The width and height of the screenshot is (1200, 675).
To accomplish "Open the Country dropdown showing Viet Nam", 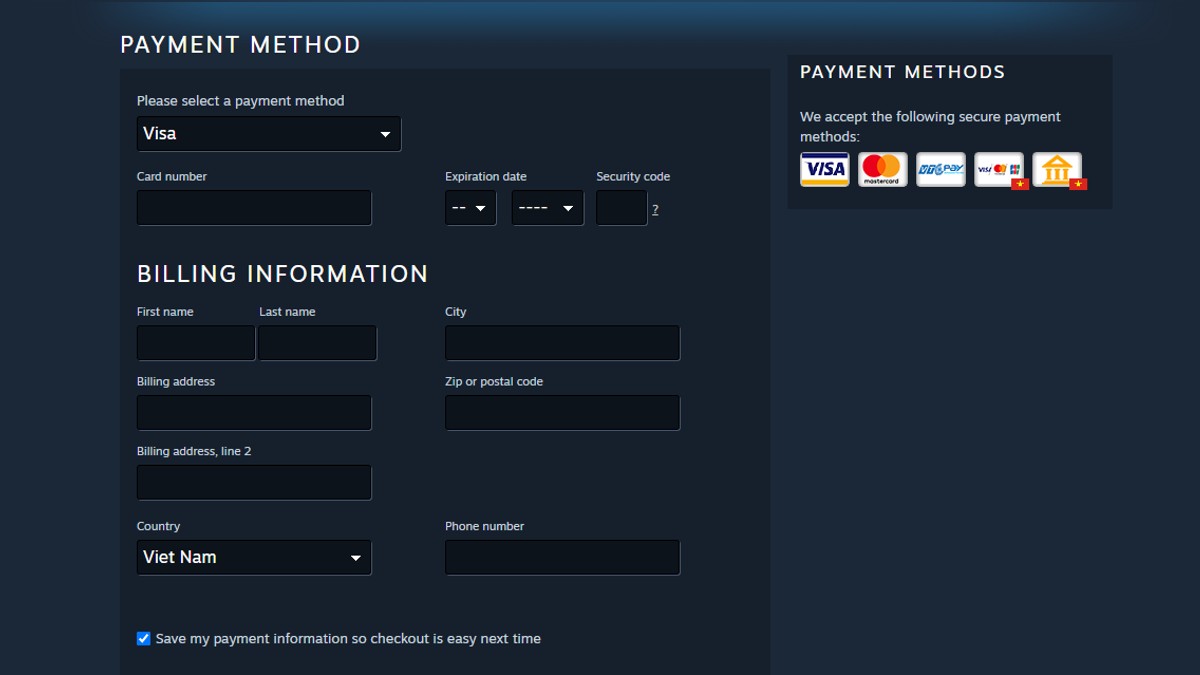I will point(254,558).
